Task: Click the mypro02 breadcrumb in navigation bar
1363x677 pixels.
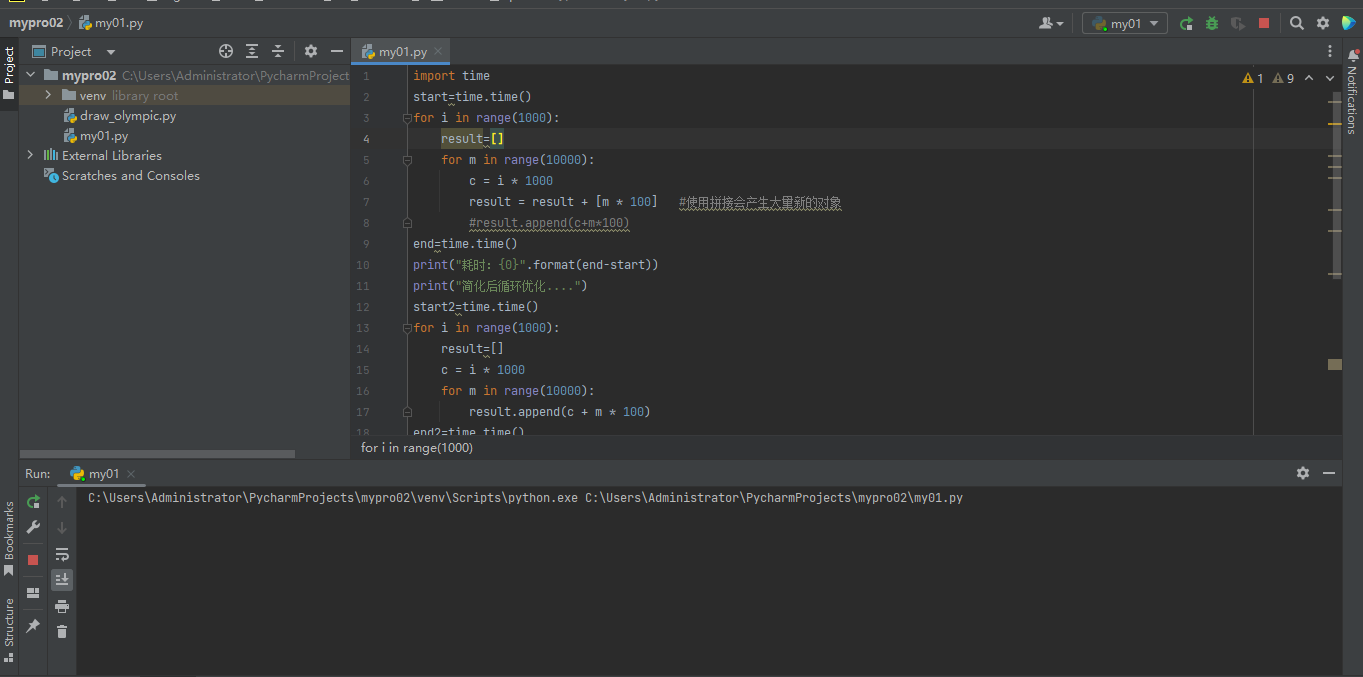Action: point(36,22)
